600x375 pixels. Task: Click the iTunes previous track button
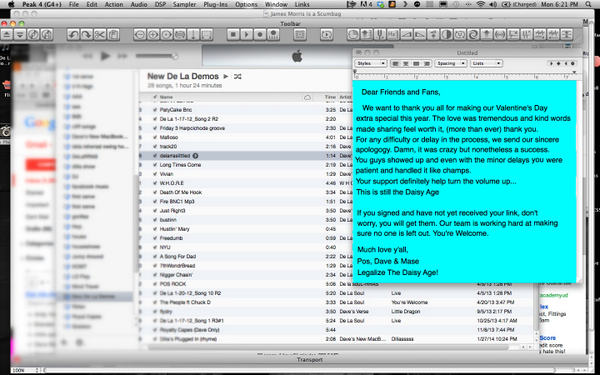[x=88, y=56]
